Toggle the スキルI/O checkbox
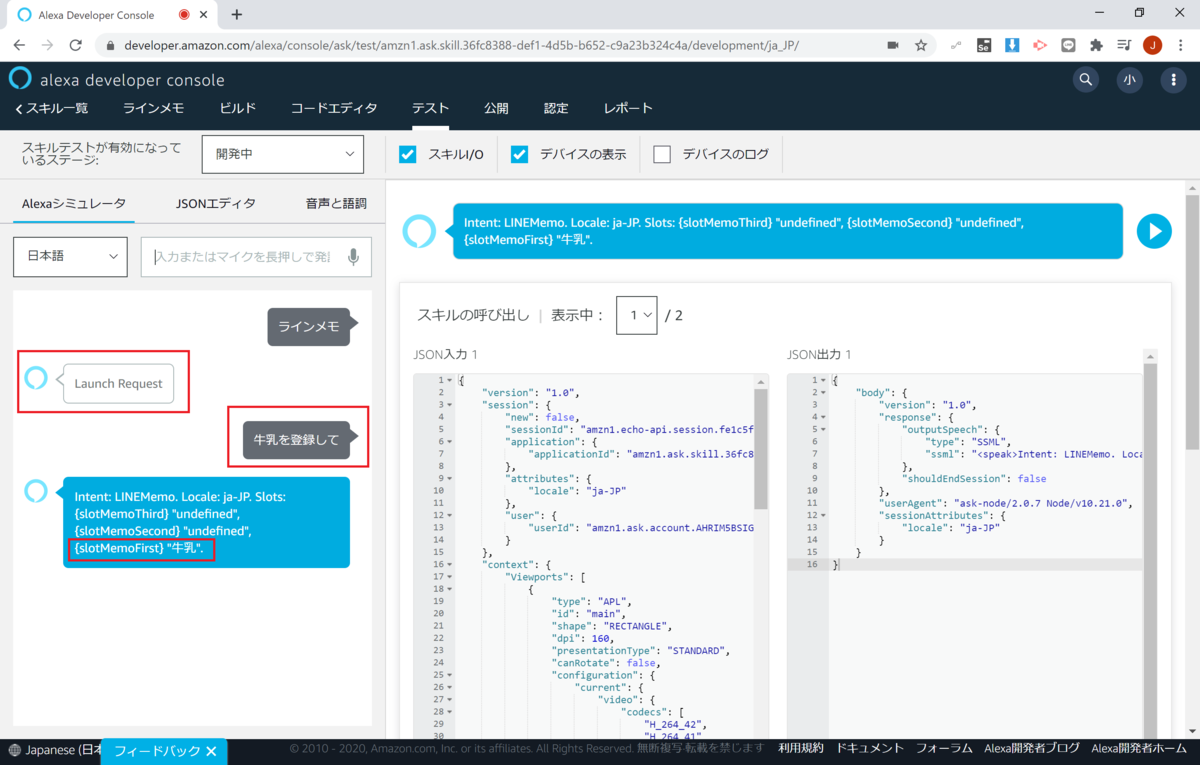 coord(408,154)
